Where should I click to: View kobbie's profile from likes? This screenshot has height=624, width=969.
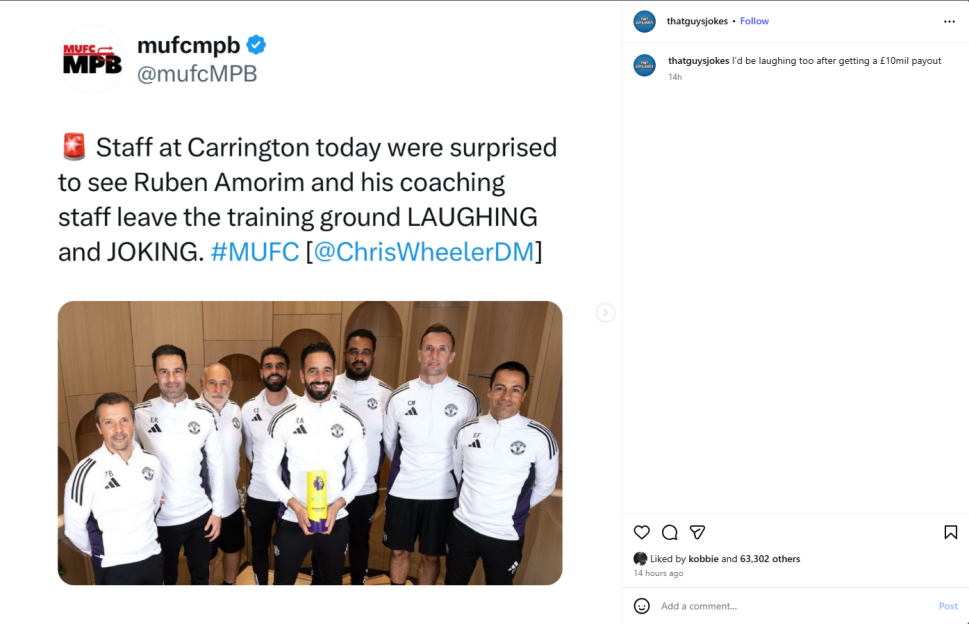tap(703, 559)
